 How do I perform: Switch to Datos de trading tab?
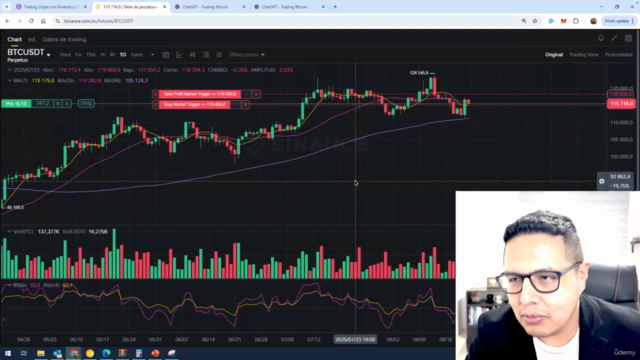pos(64,40)
